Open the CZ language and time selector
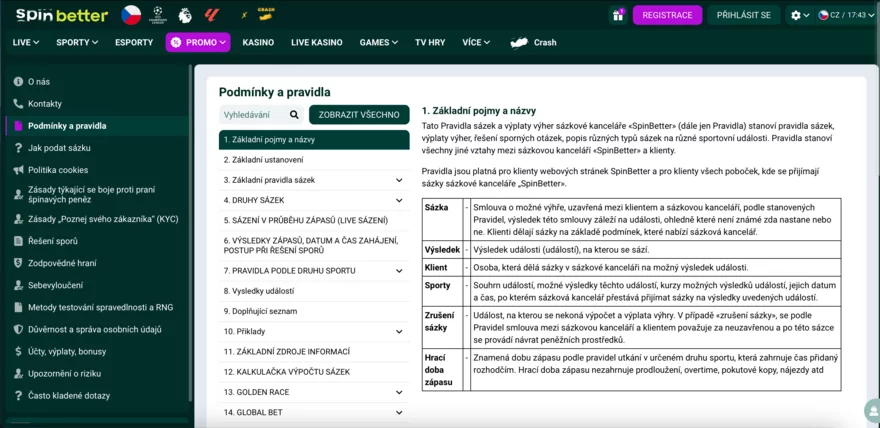The height and width of the screenshot is (428, 880). [x=842, y=15]
